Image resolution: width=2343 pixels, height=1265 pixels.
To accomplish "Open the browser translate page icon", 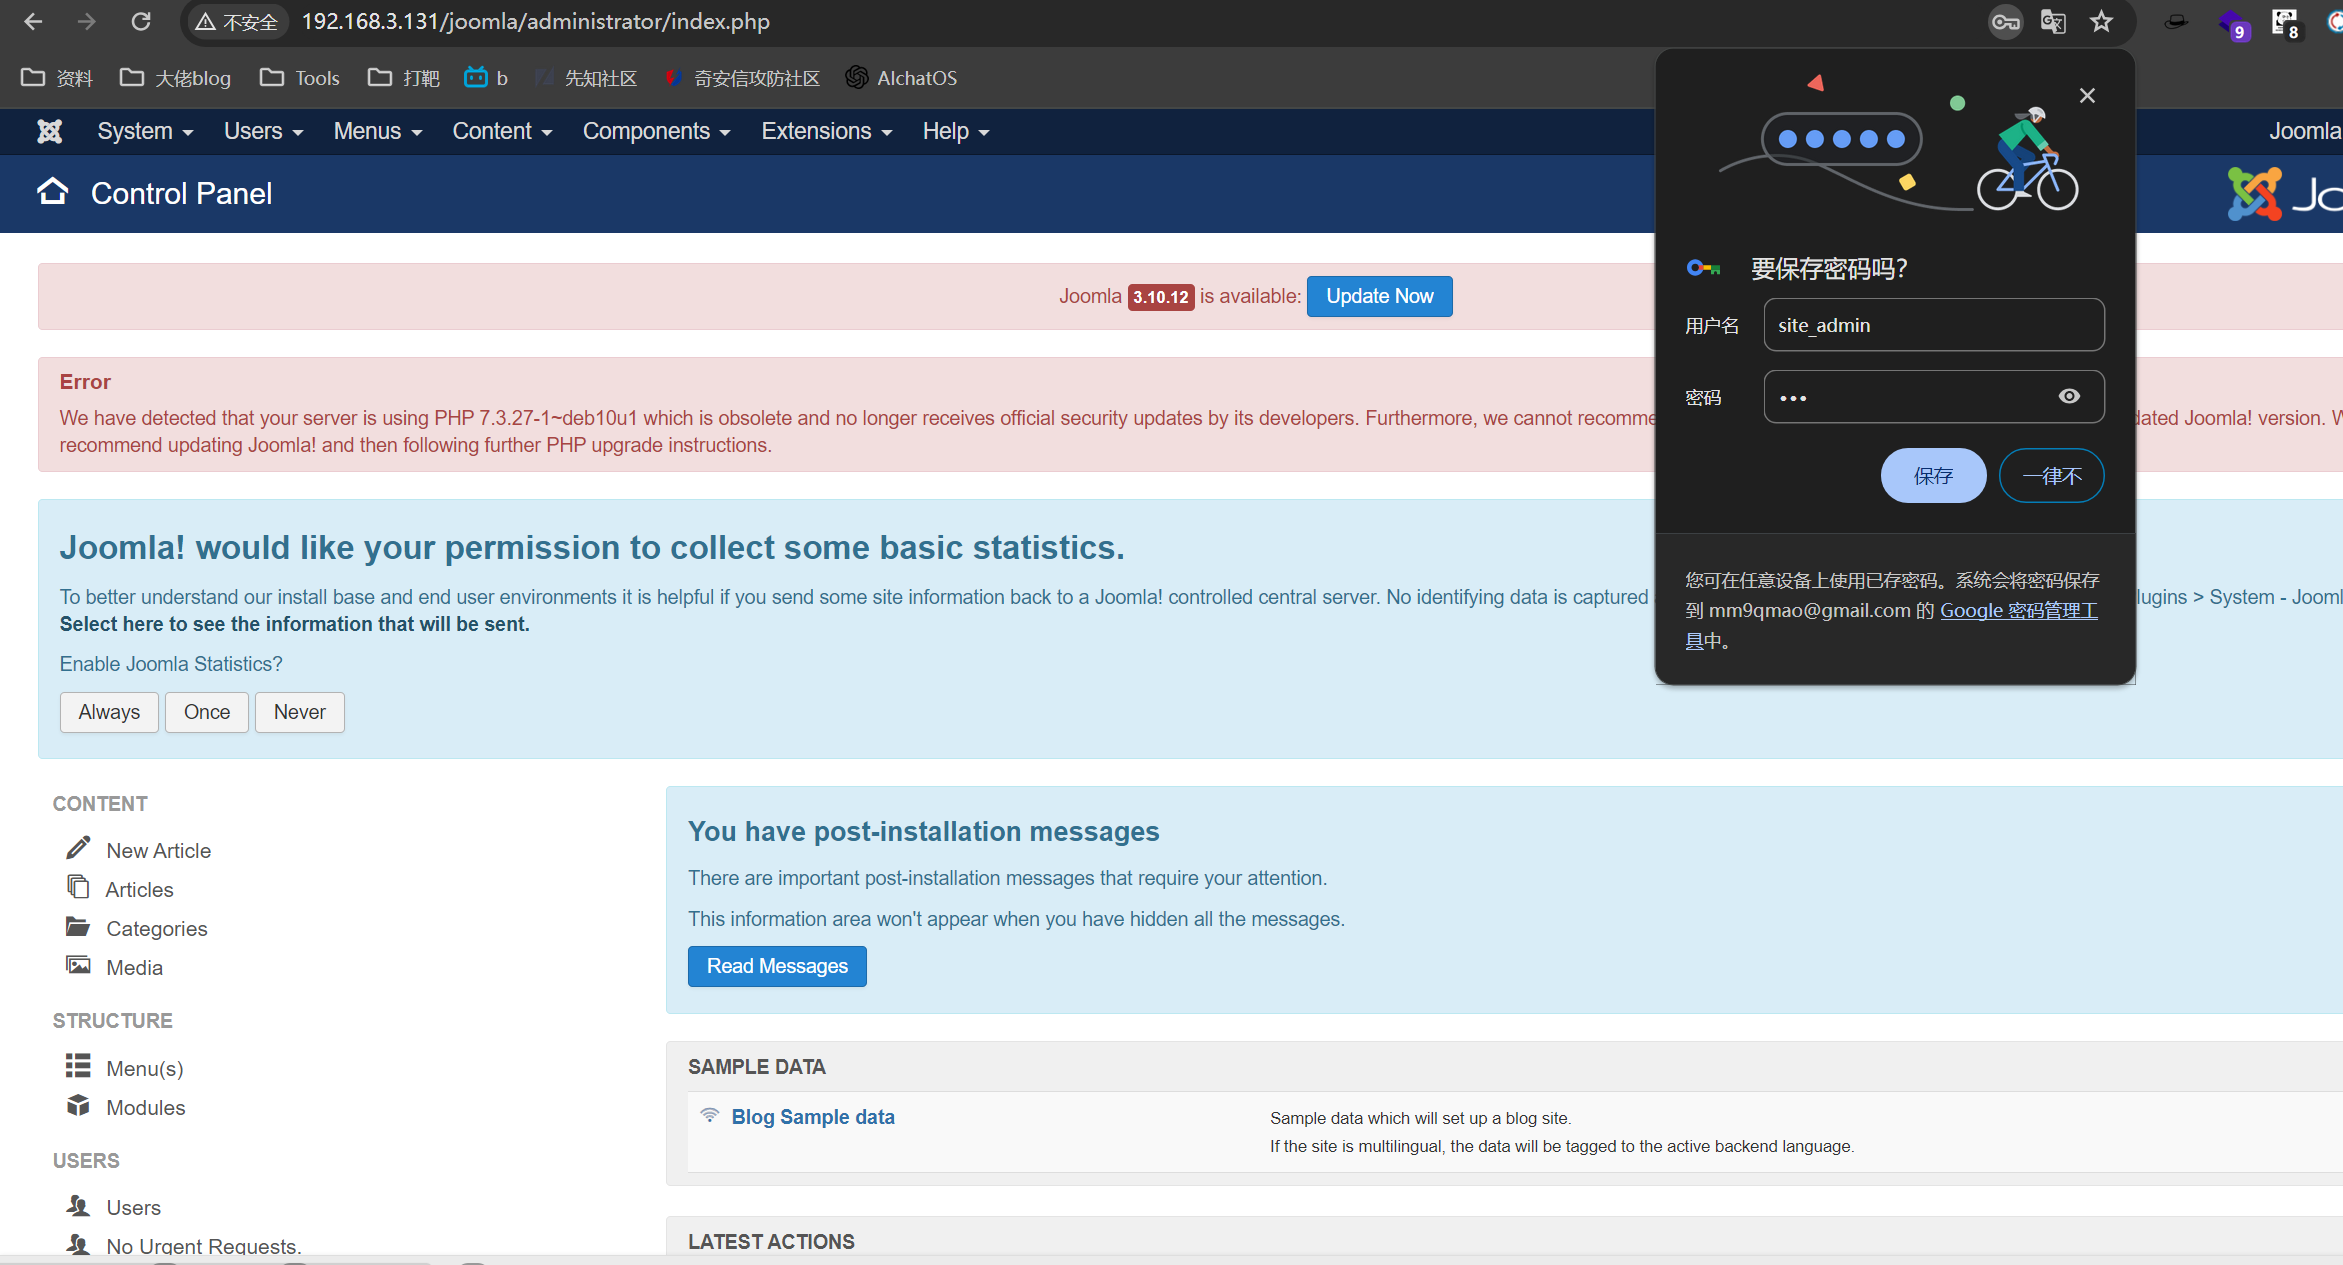I will coord(2053,22).
